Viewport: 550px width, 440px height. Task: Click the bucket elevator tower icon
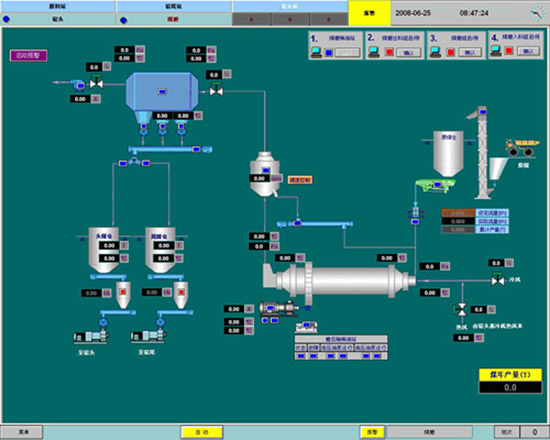[482, 153]
